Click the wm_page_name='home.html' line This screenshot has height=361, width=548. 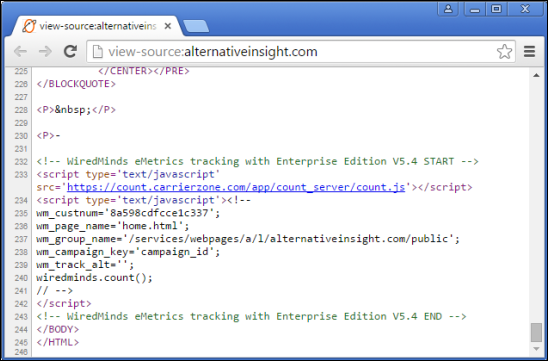(113, 226)
